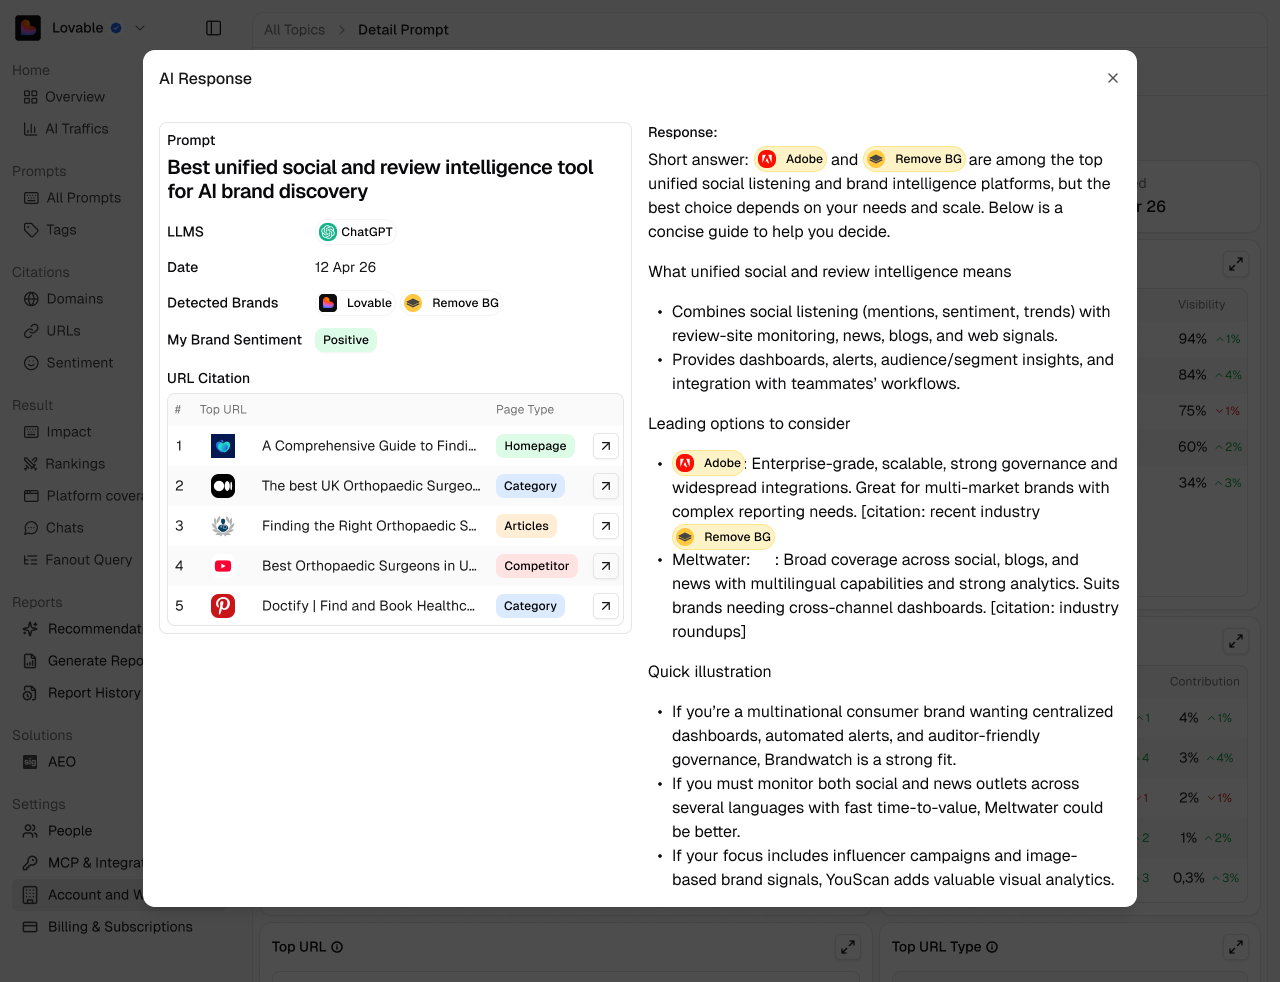Open Lovable workspace dropdown chevron
This screenshot has width=1280, height=982.
click(140, 28)
